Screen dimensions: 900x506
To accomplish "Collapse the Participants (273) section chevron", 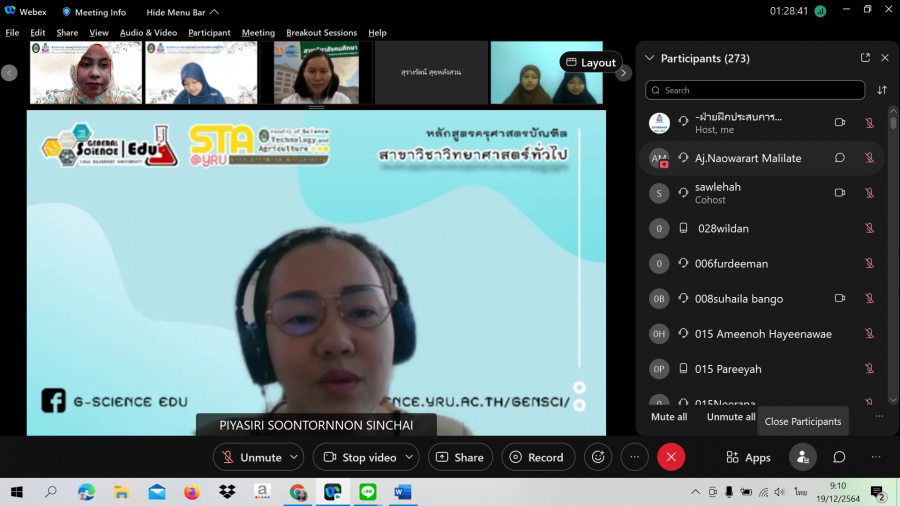I will tap(650, 58).
